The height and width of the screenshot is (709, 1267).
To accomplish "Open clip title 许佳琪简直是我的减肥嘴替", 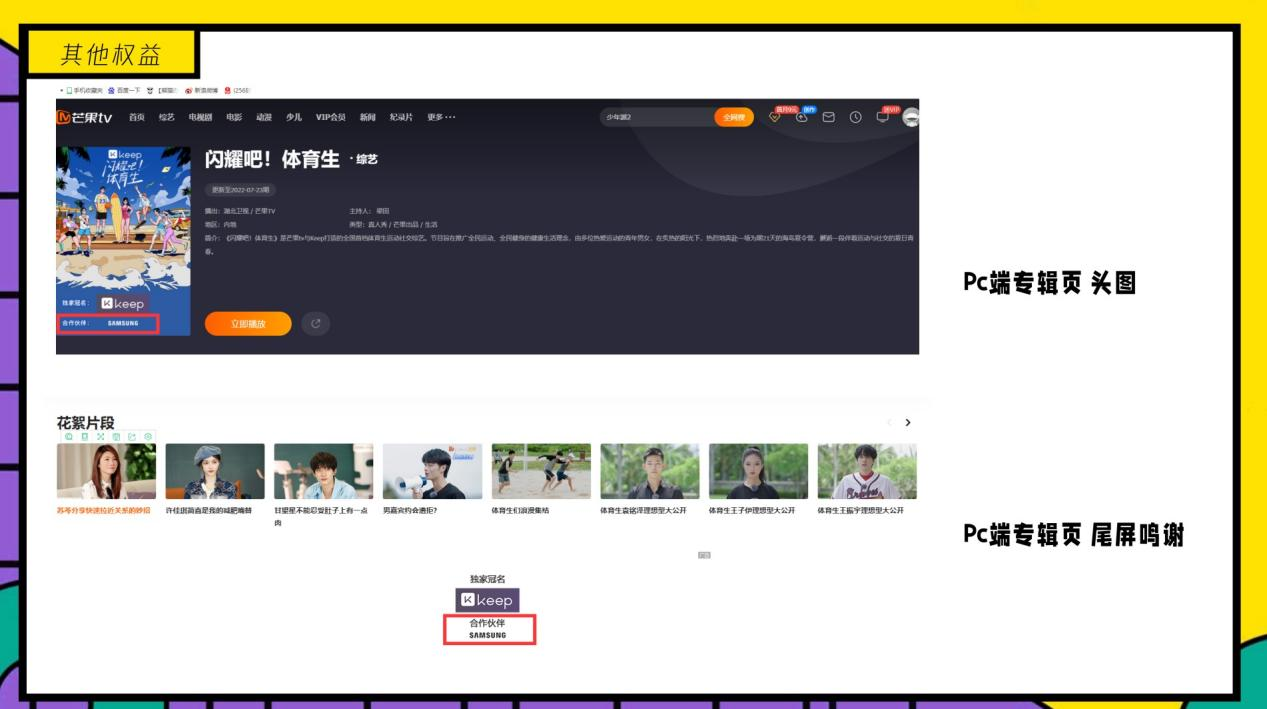I will (209, 511).
